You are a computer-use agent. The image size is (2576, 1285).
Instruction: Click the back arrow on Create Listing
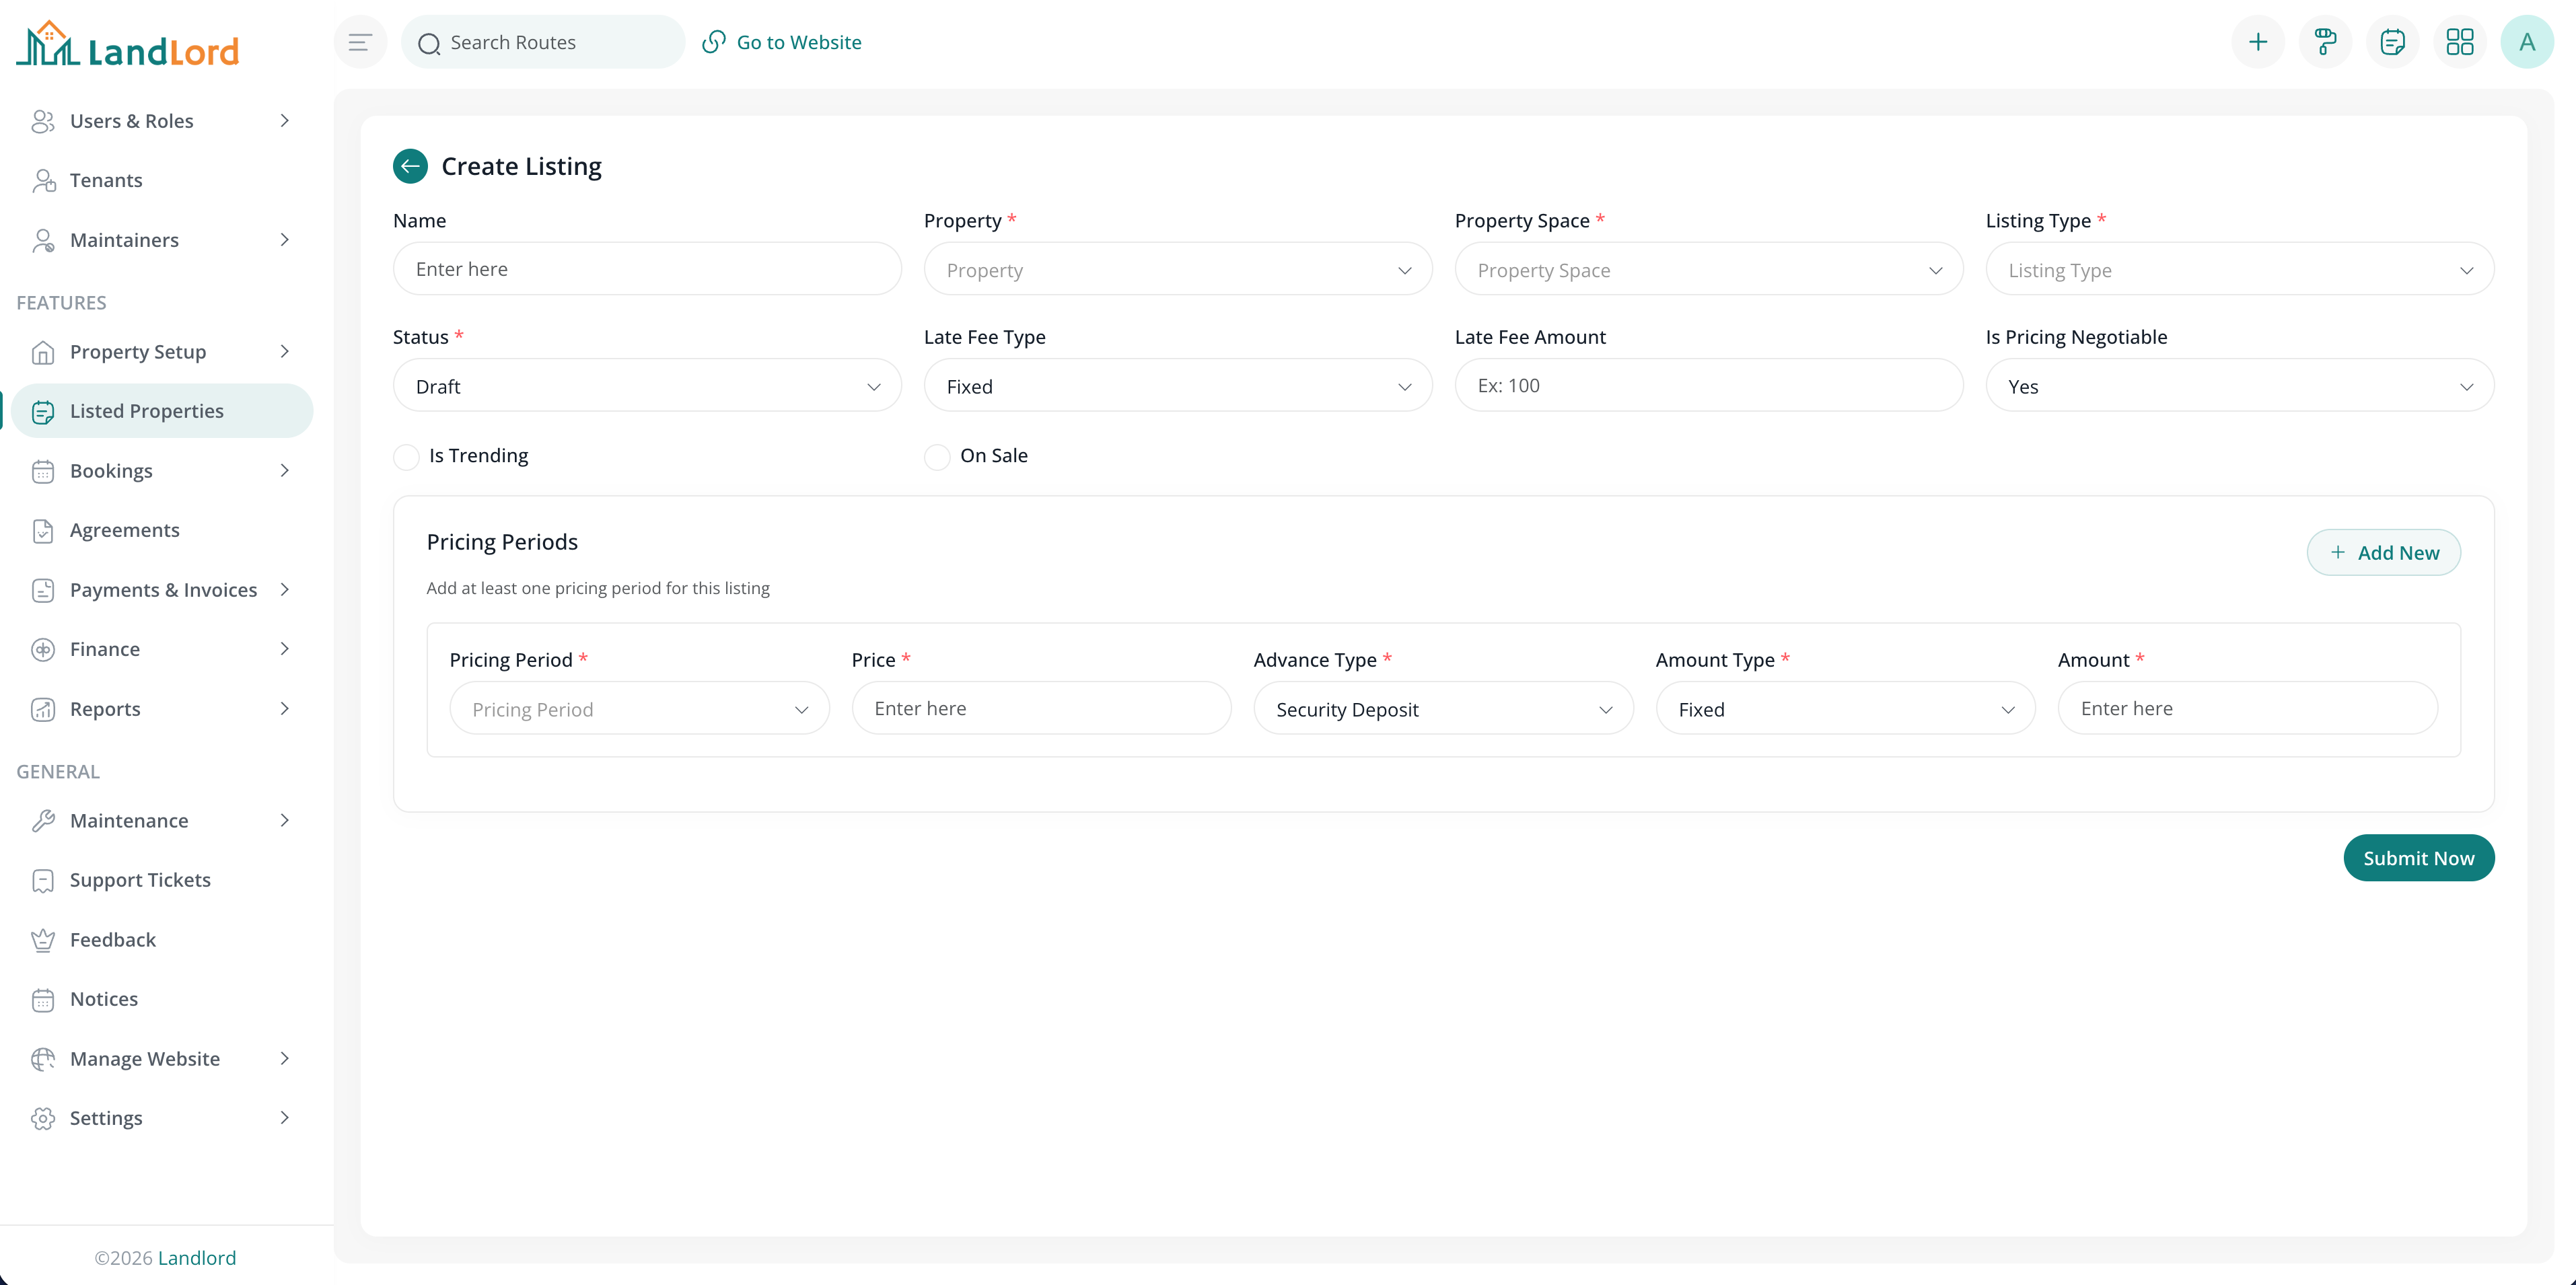coord(410,166)
